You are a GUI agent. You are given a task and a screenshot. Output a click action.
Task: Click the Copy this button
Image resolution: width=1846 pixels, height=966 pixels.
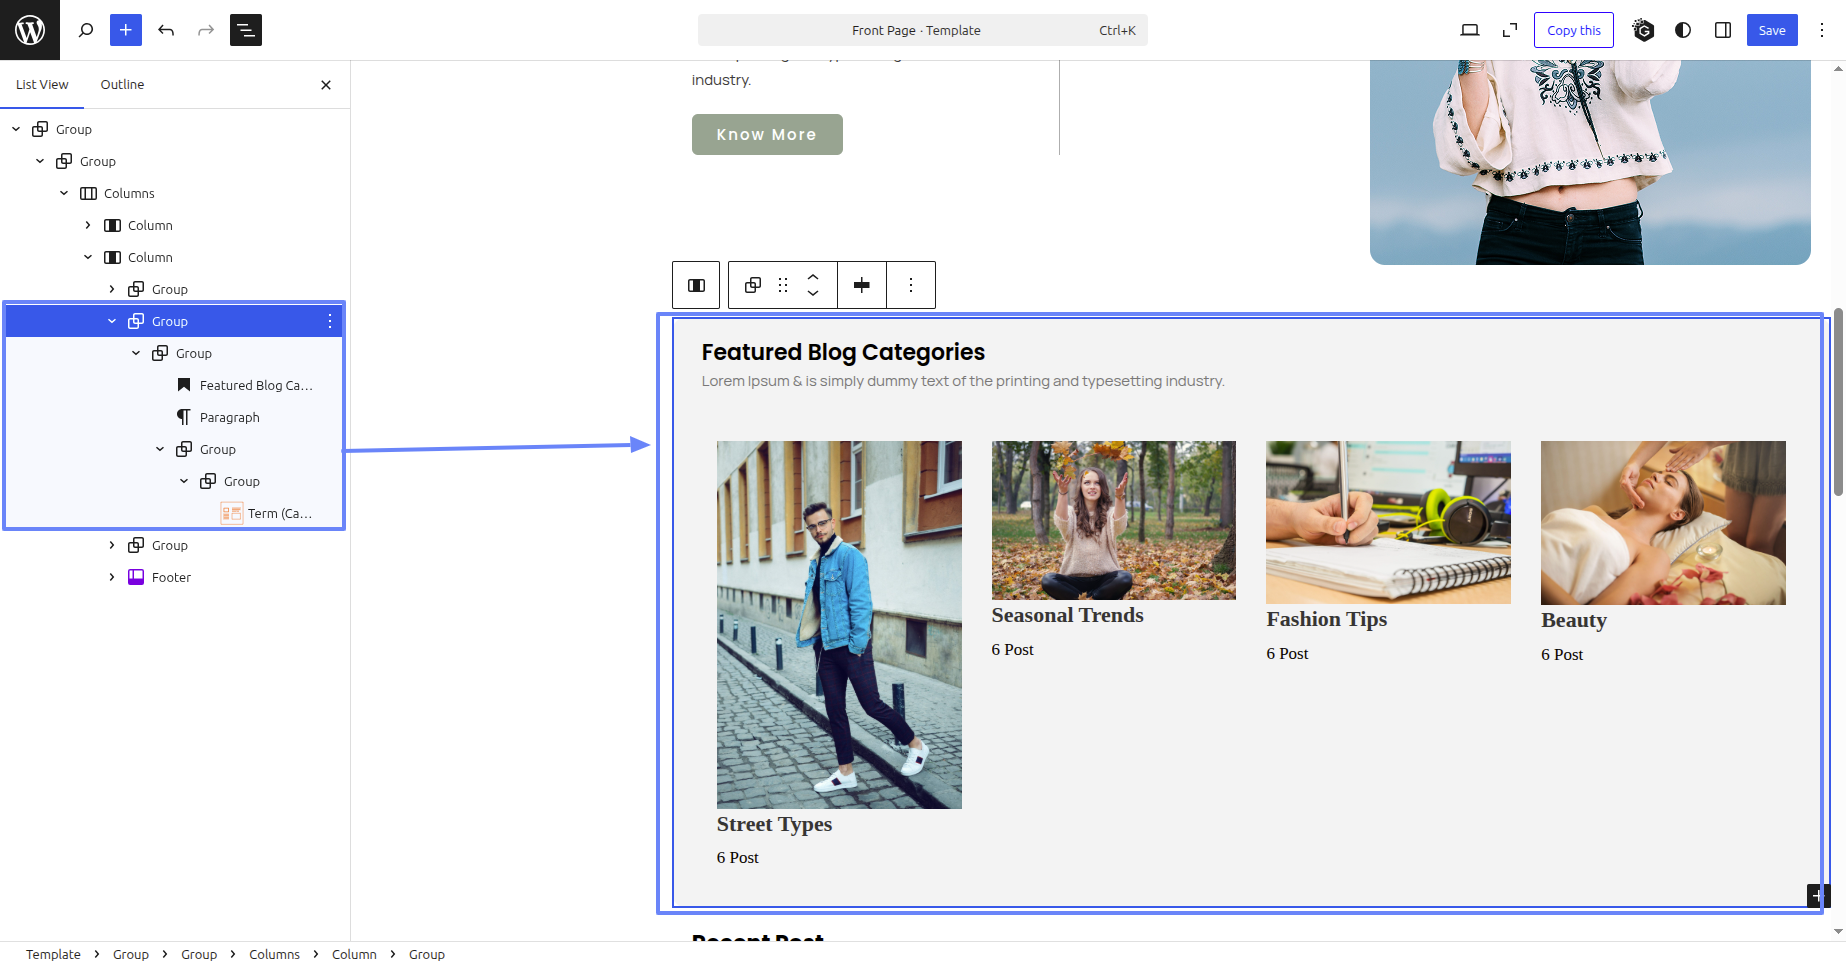(x=1573, y=30)
